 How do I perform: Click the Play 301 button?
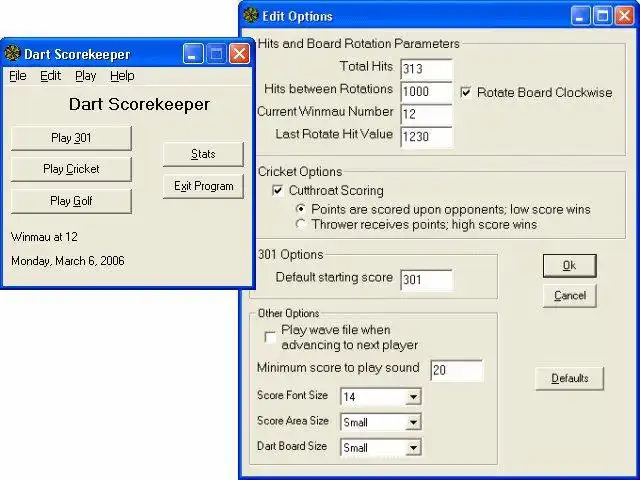(x=71, y=138)
